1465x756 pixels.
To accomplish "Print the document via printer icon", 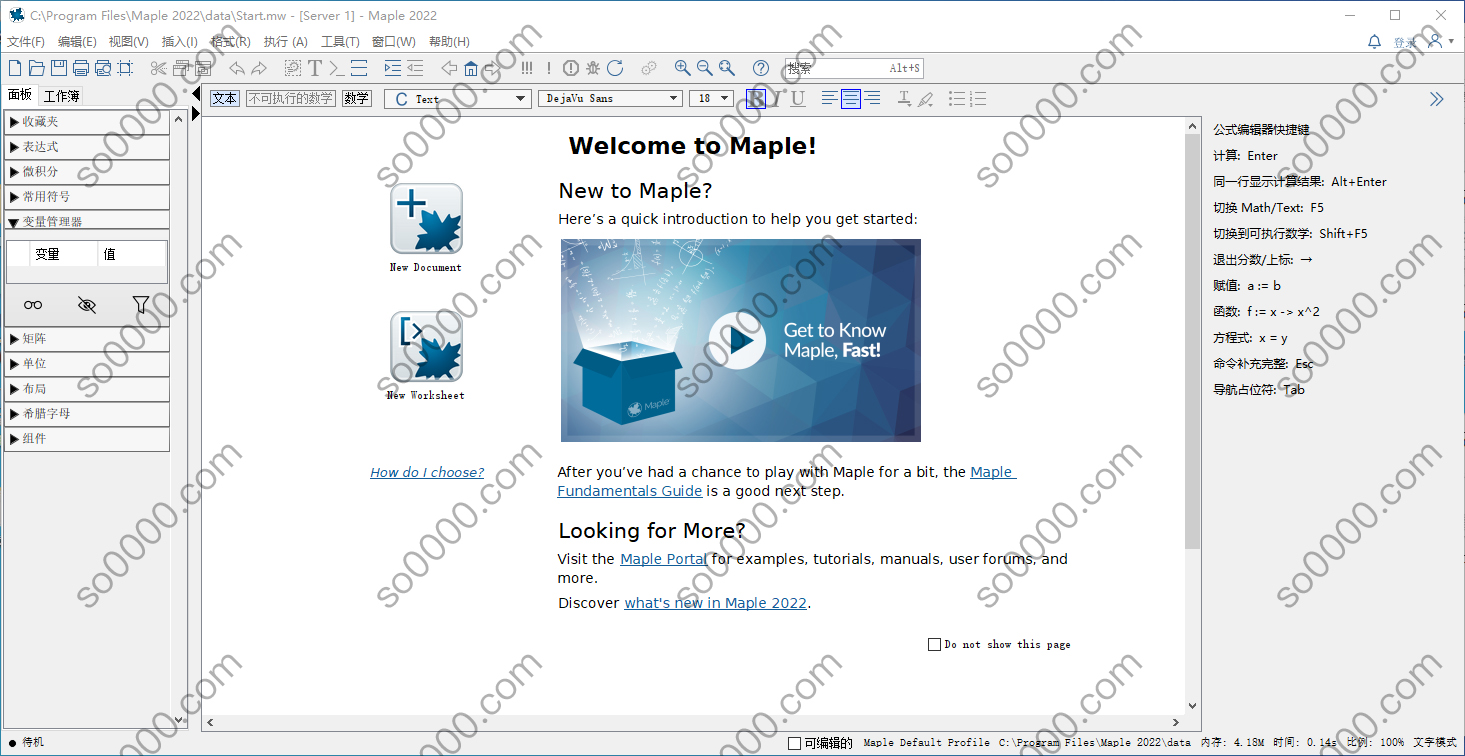I will tap(81, 68).
